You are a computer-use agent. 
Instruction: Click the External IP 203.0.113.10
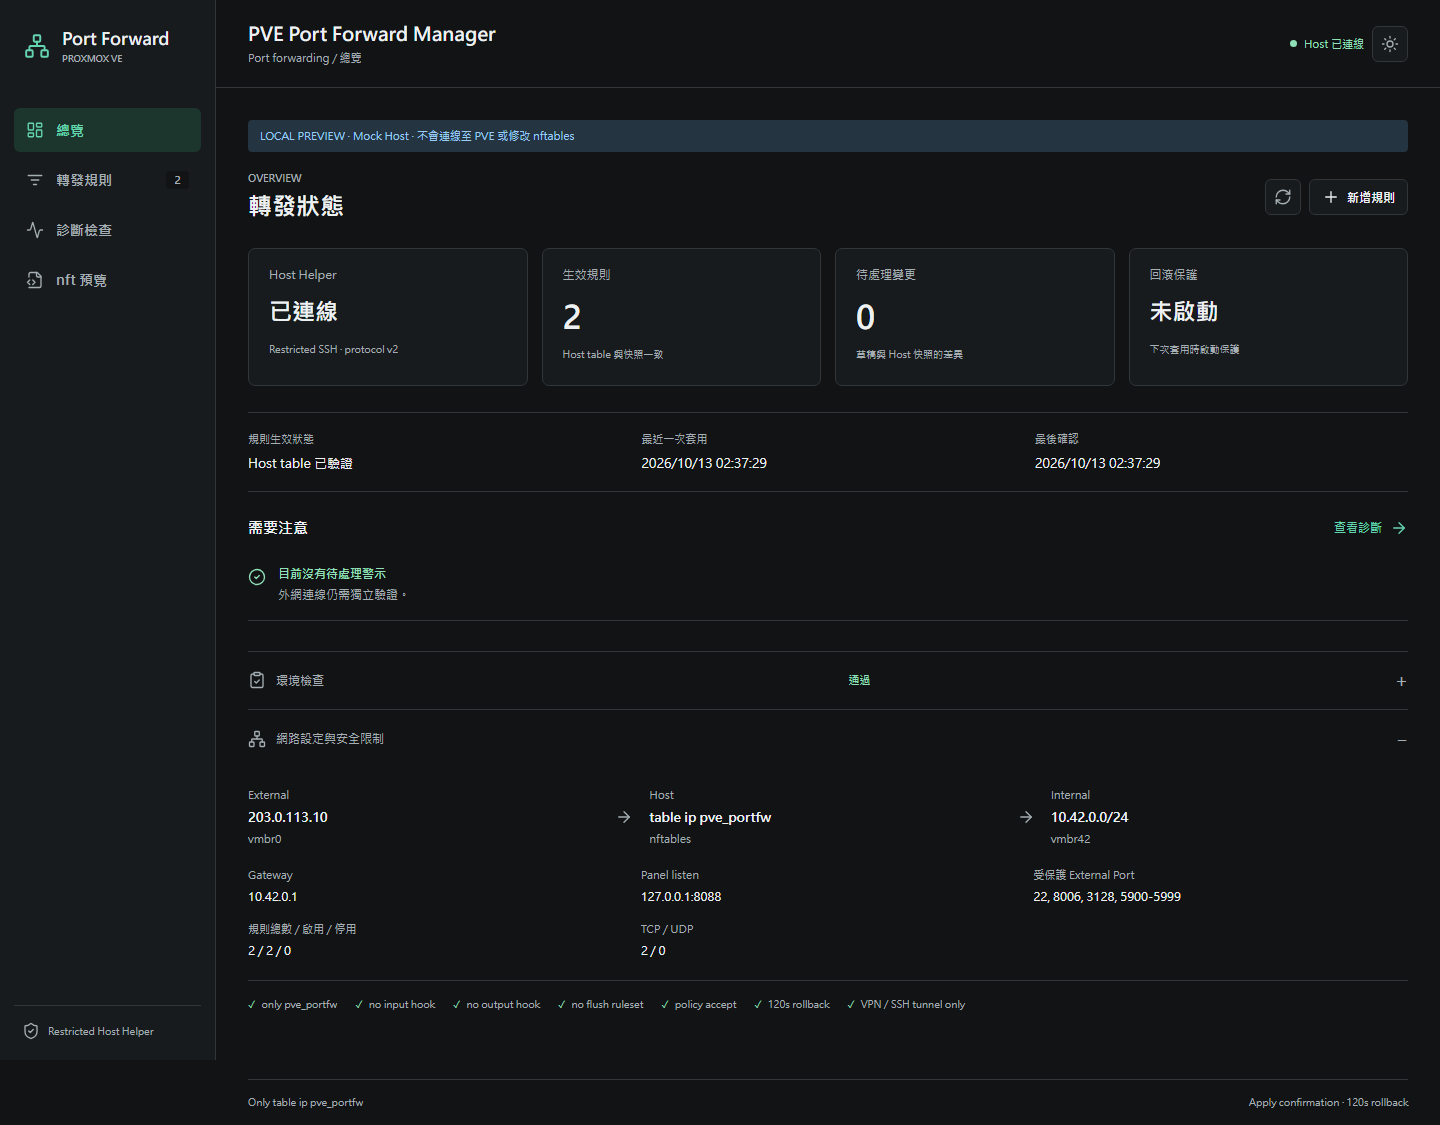(288, 817)
